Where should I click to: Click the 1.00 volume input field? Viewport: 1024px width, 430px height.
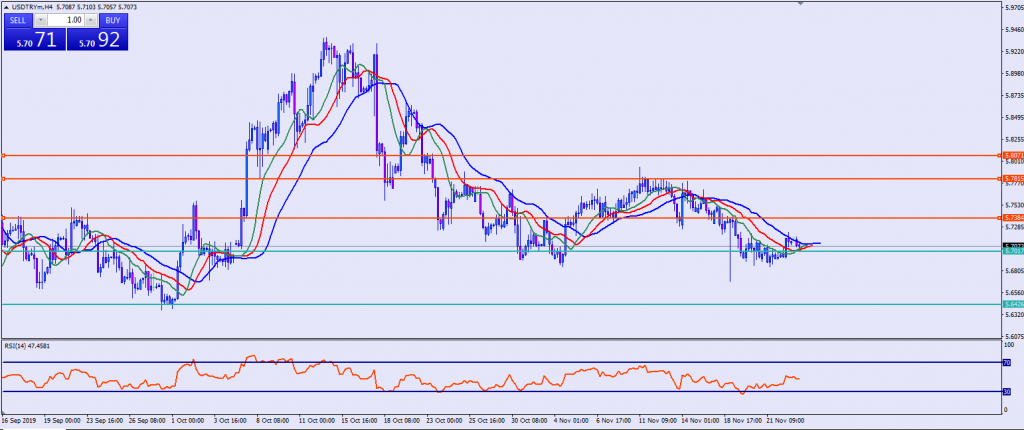(x=67, y=20)
